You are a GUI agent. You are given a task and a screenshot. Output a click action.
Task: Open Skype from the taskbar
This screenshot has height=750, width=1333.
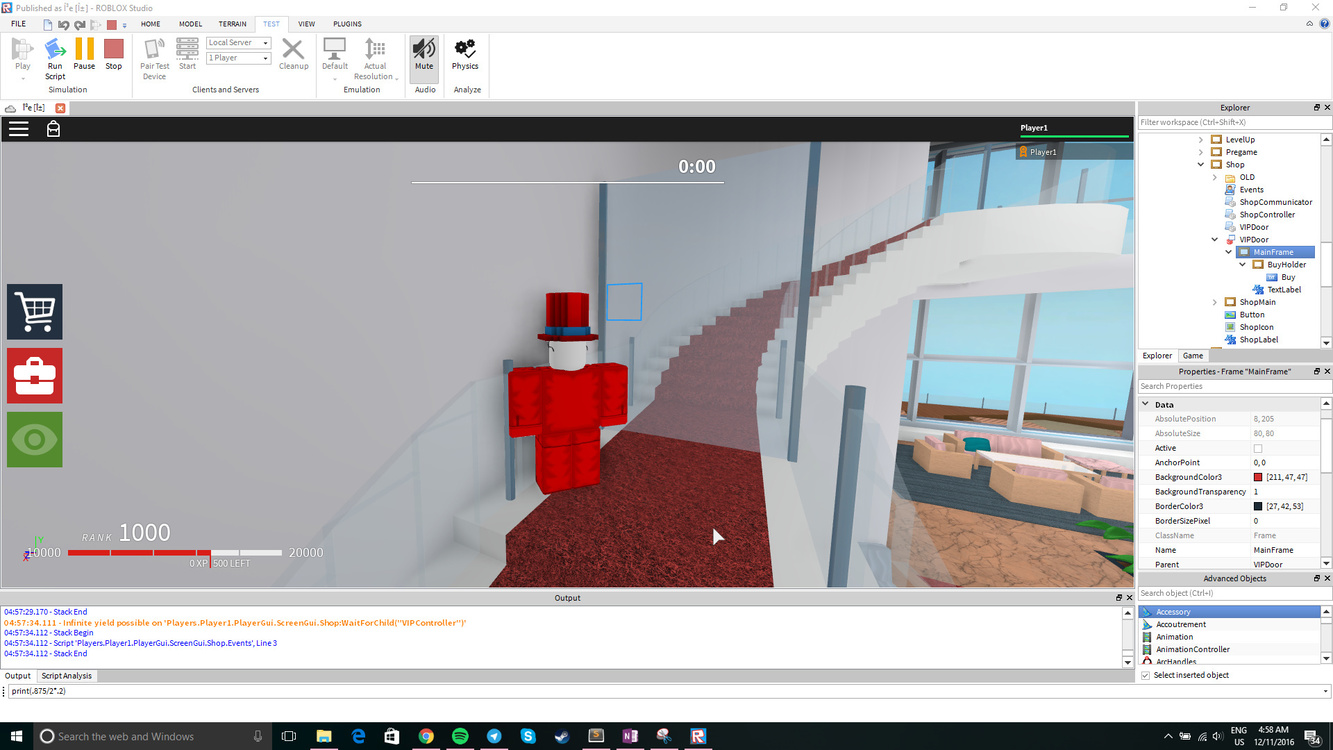528,736
